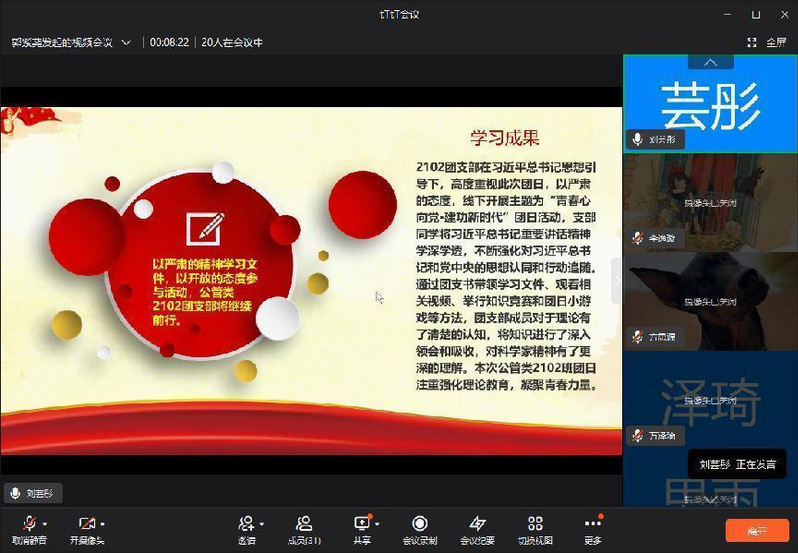Select the 芸彤 speaker video tile
Viewport: 798px width, 553px height.
[x=710, y=105]
